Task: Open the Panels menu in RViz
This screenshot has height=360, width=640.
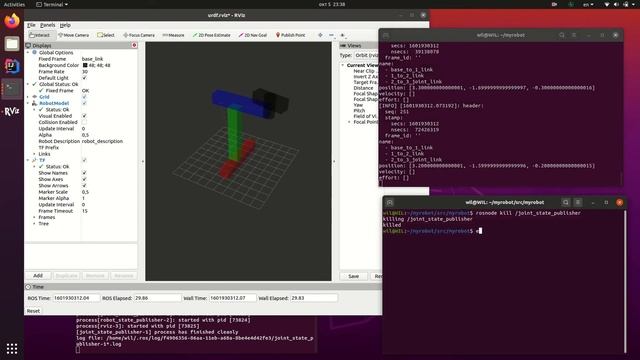Action: point(47,25)
